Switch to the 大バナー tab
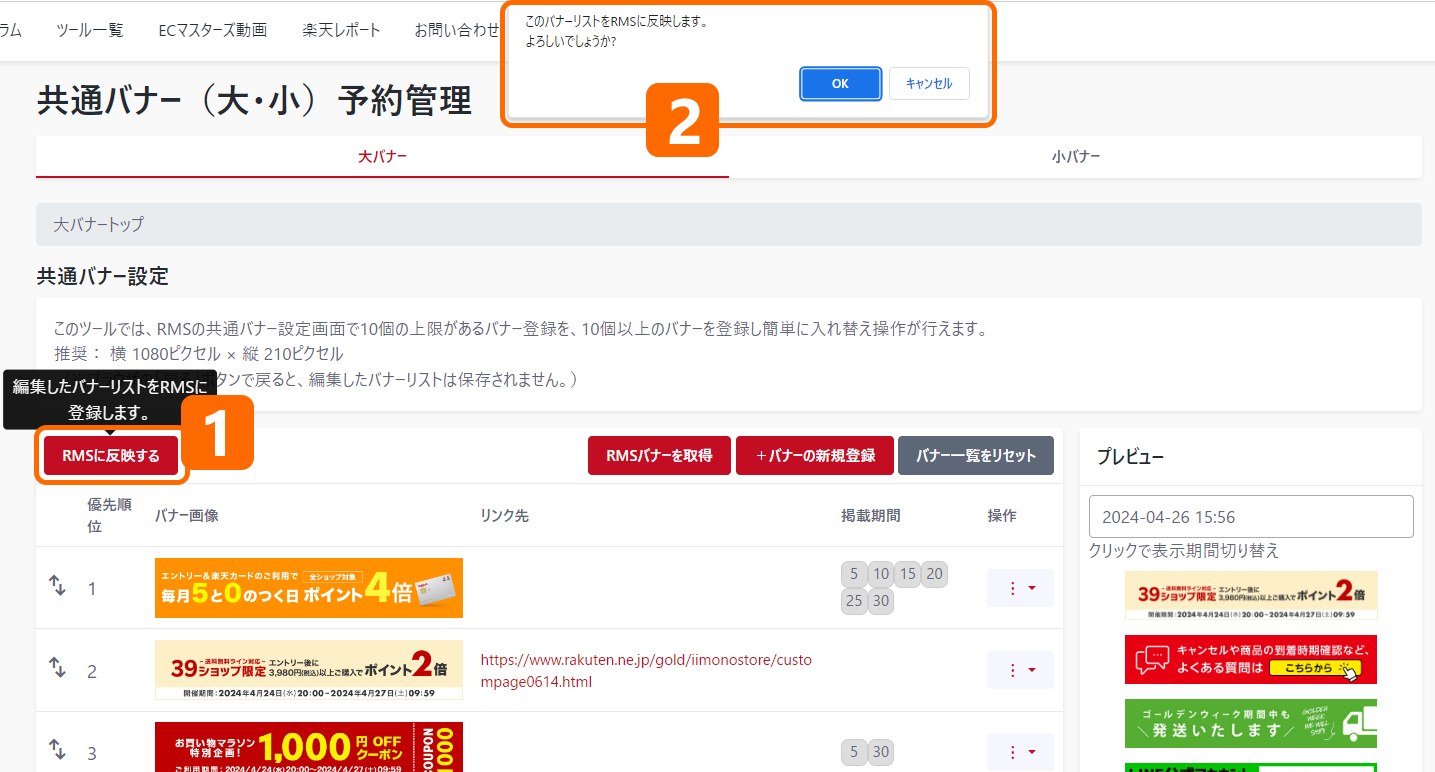Image resolution: width=1435 pixels, height=772 pixels. pos(382,157)
